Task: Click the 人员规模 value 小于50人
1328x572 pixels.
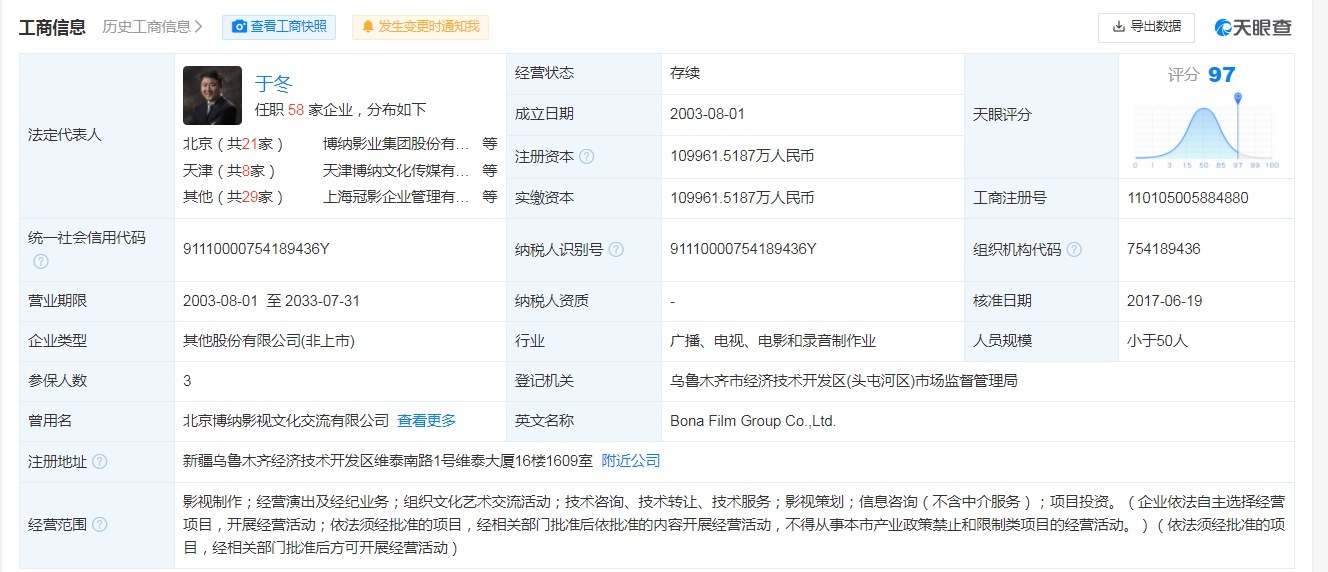Action: tap(1157, 341)
